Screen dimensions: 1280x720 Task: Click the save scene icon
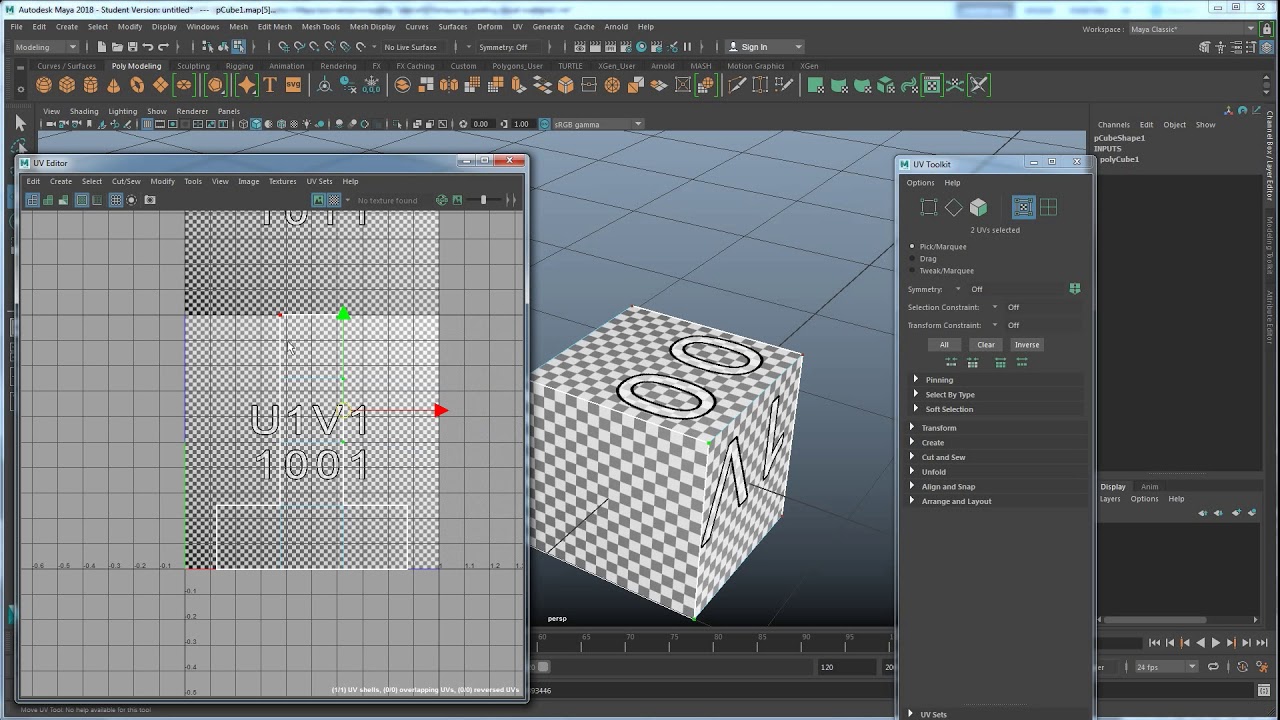pyautogui.click(x=132, y=47)
